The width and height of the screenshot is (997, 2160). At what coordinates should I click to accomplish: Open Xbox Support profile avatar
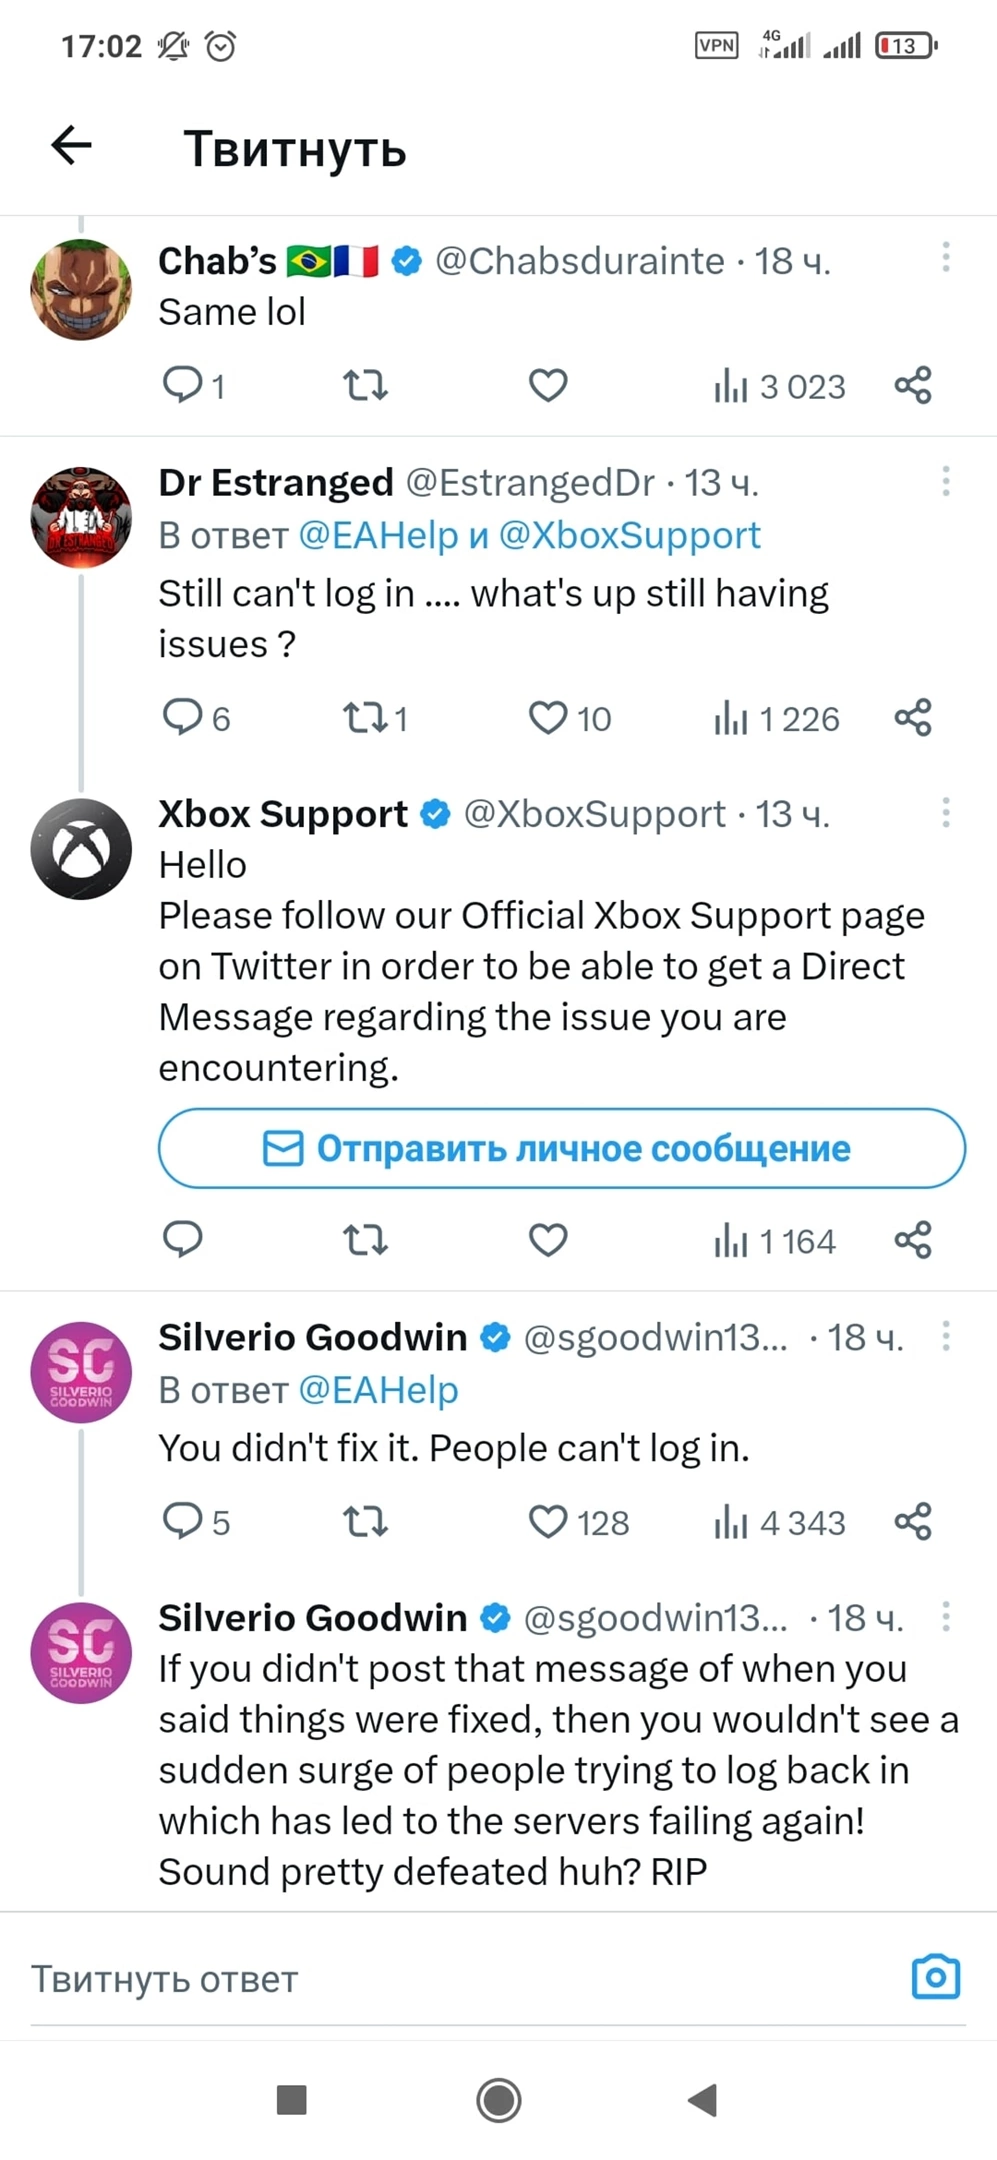(81, 849)
